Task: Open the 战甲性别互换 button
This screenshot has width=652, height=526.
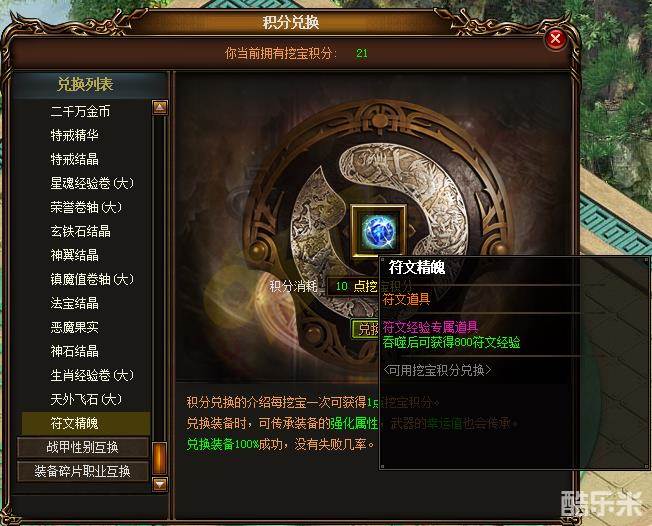Action: (83, 447)
